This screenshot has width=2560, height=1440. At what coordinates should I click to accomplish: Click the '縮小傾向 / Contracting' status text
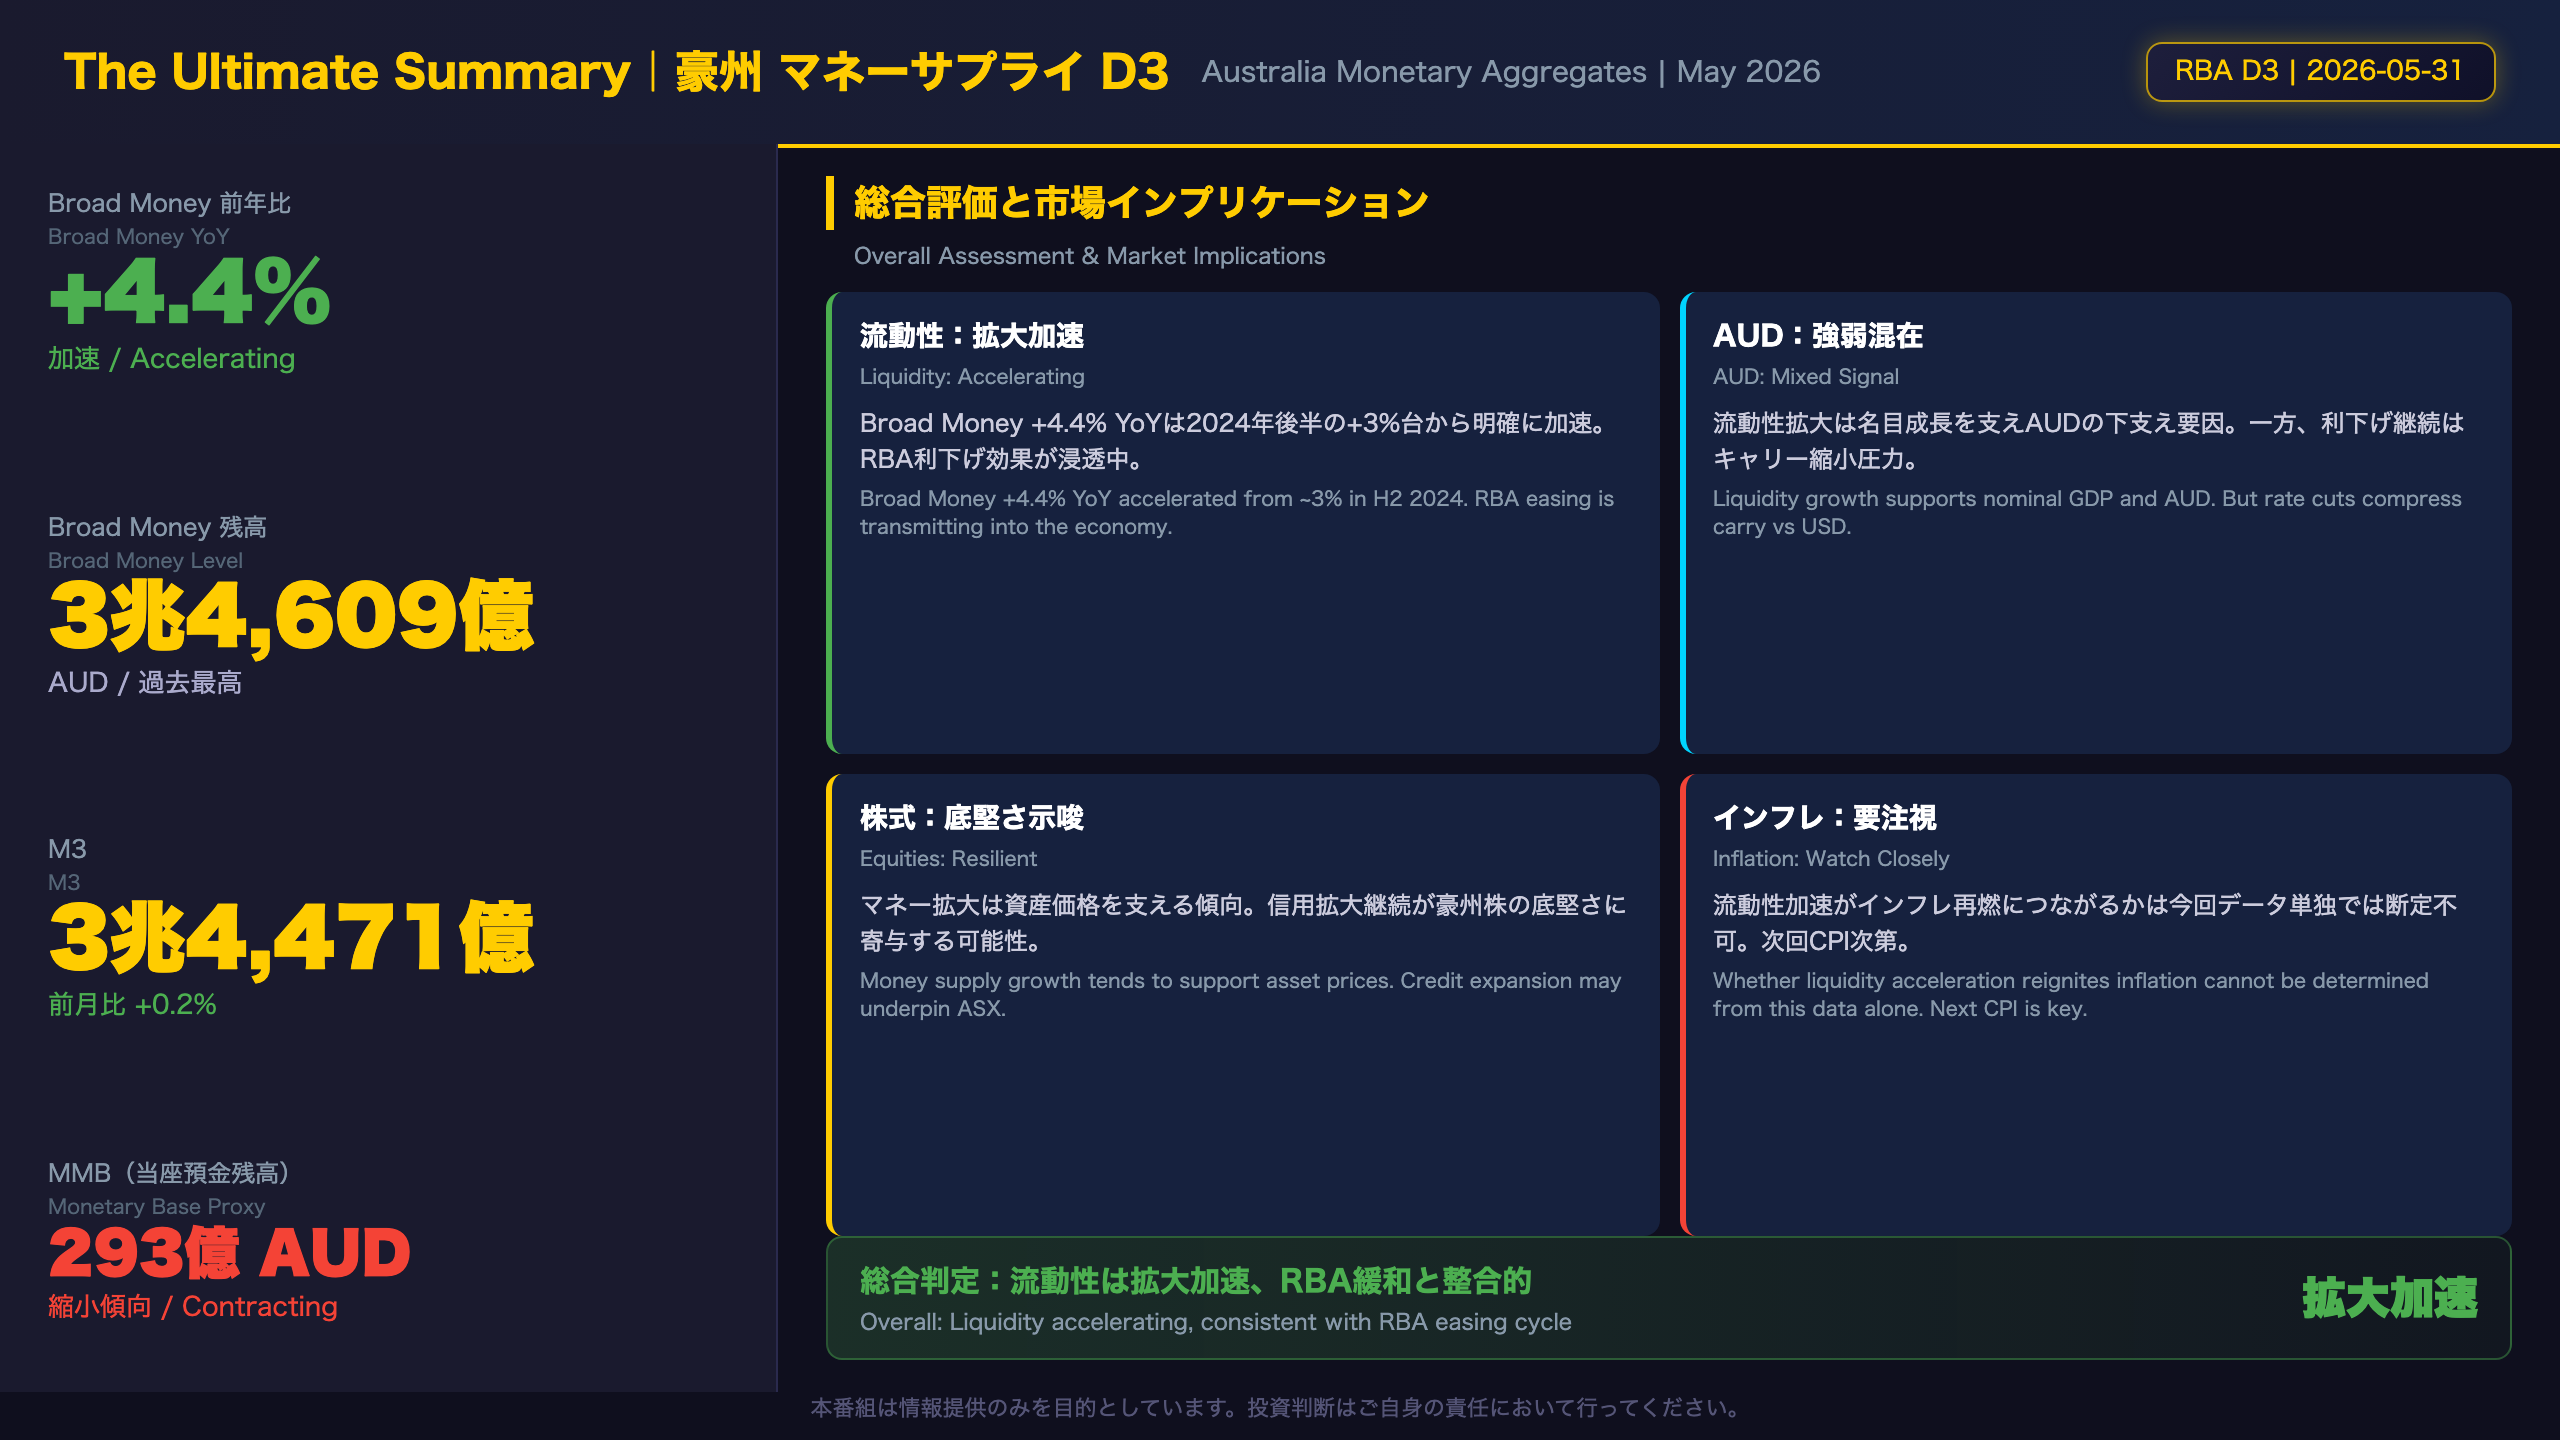(193, 1306)
